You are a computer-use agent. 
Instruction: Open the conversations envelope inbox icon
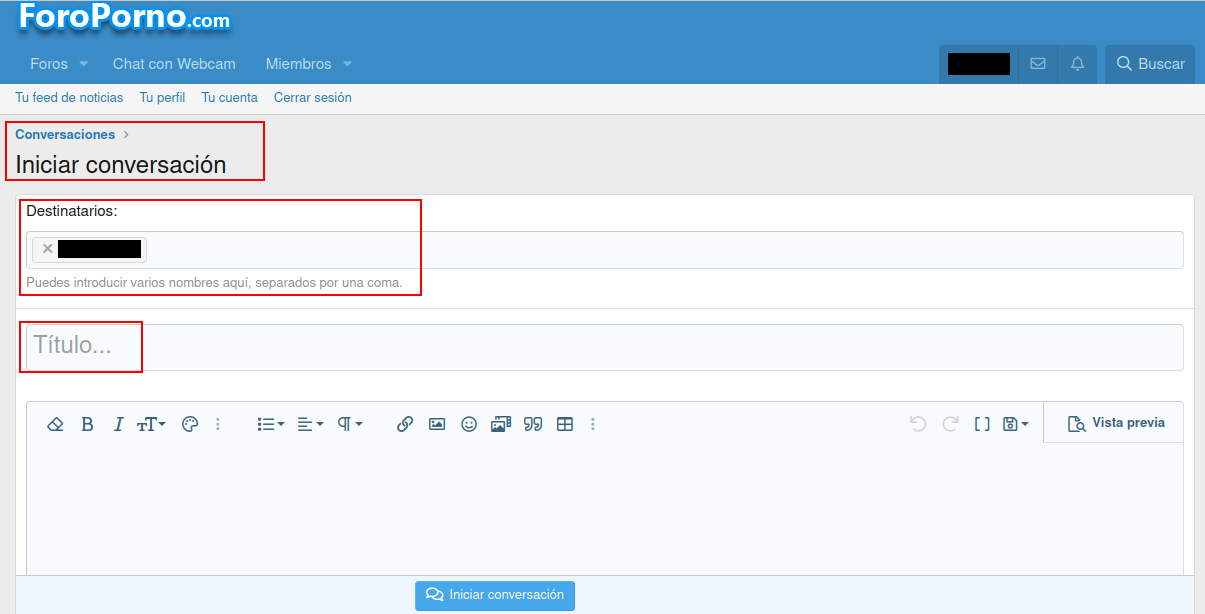[1038, 64]
